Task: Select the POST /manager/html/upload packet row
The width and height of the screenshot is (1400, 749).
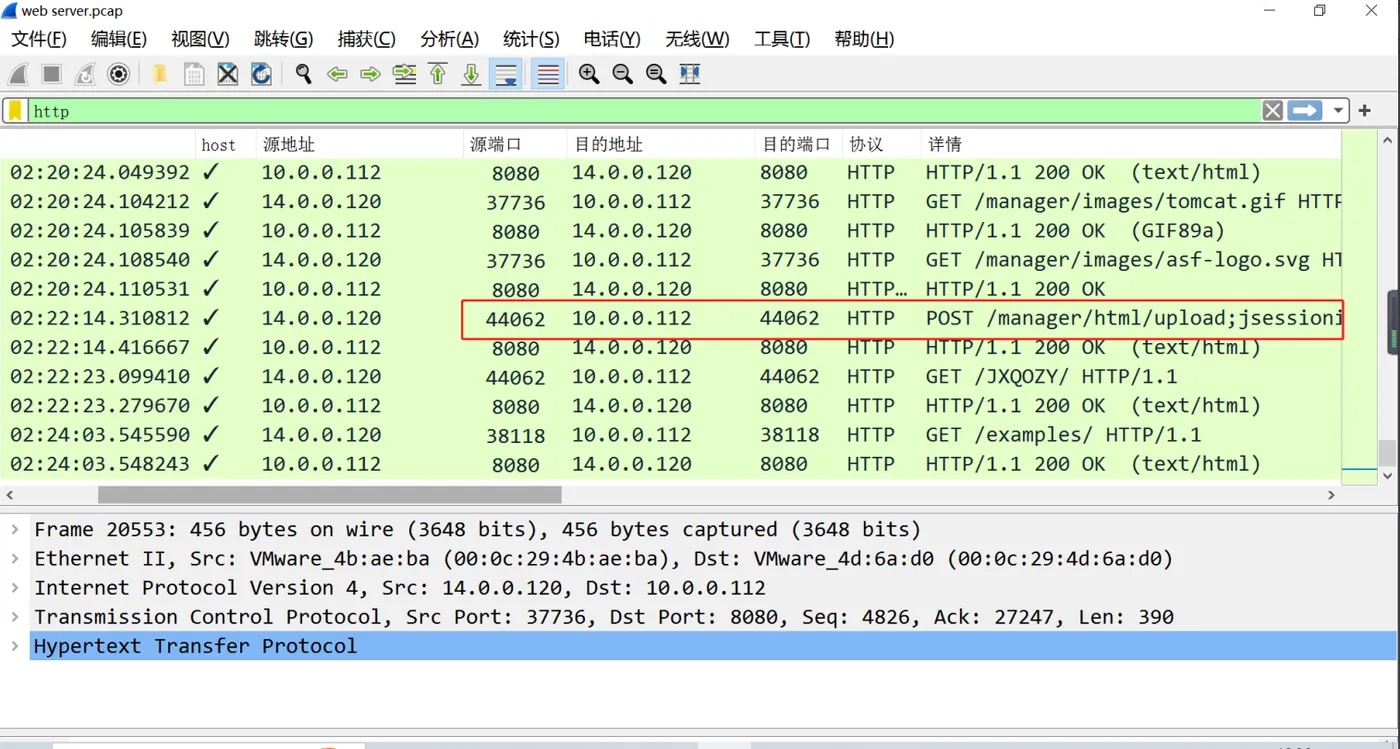Action: tap(671, 318)
